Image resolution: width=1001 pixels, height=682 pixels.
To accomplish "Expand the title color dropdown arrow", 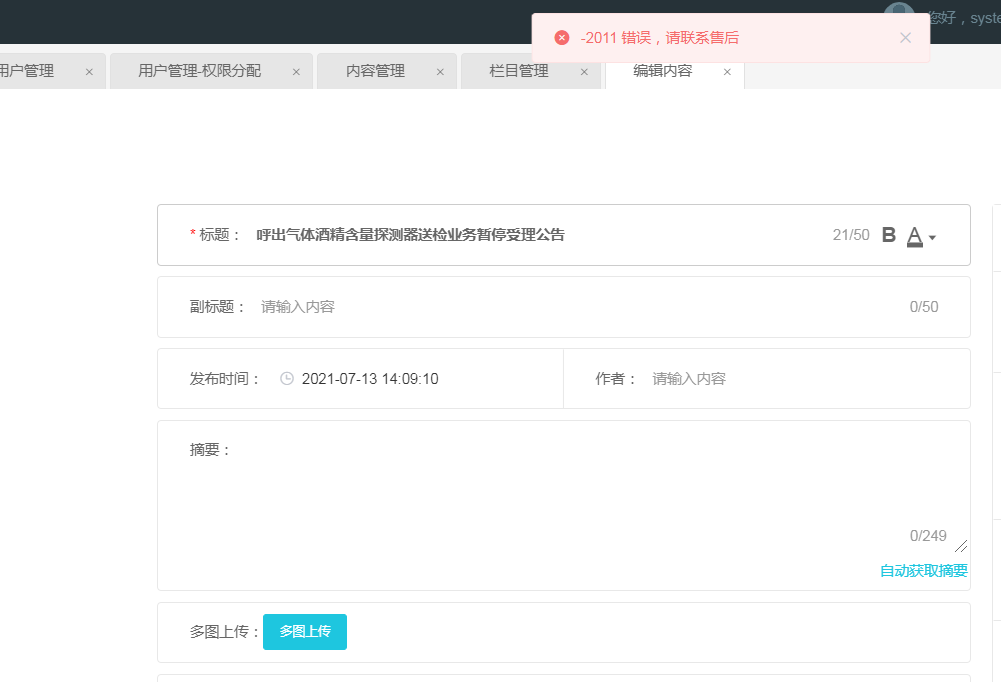I will 933,238.
